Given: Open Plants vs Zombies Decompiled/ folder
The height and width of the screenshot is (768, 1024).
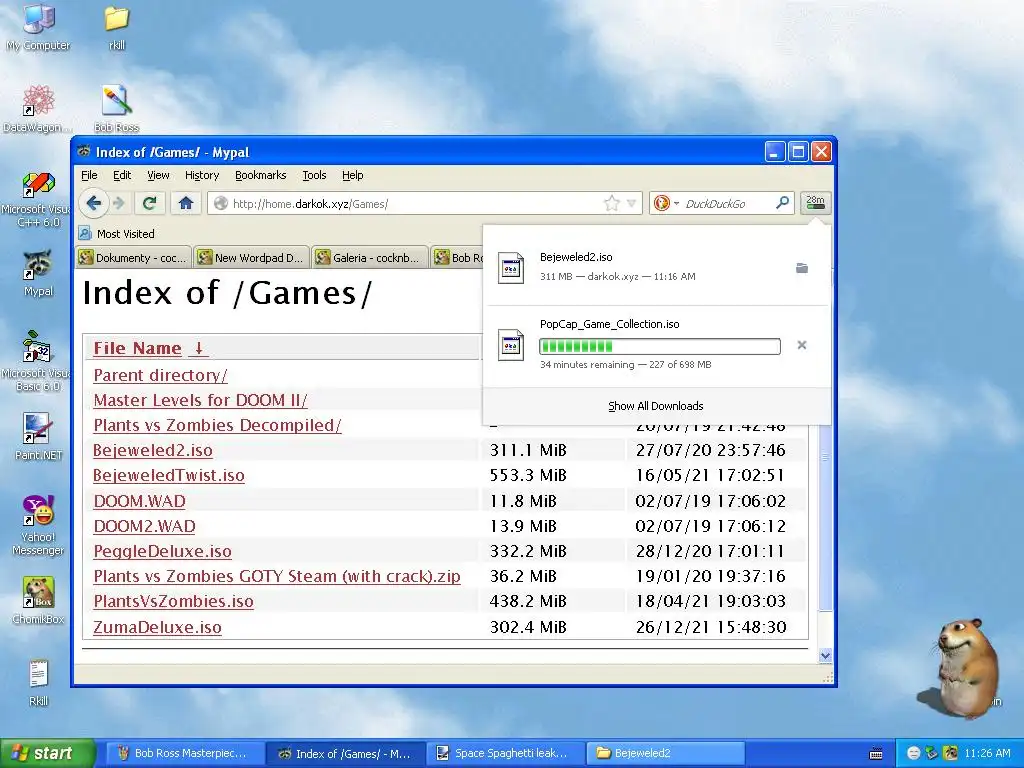Looking at the screenshot, I should (217, 425).
